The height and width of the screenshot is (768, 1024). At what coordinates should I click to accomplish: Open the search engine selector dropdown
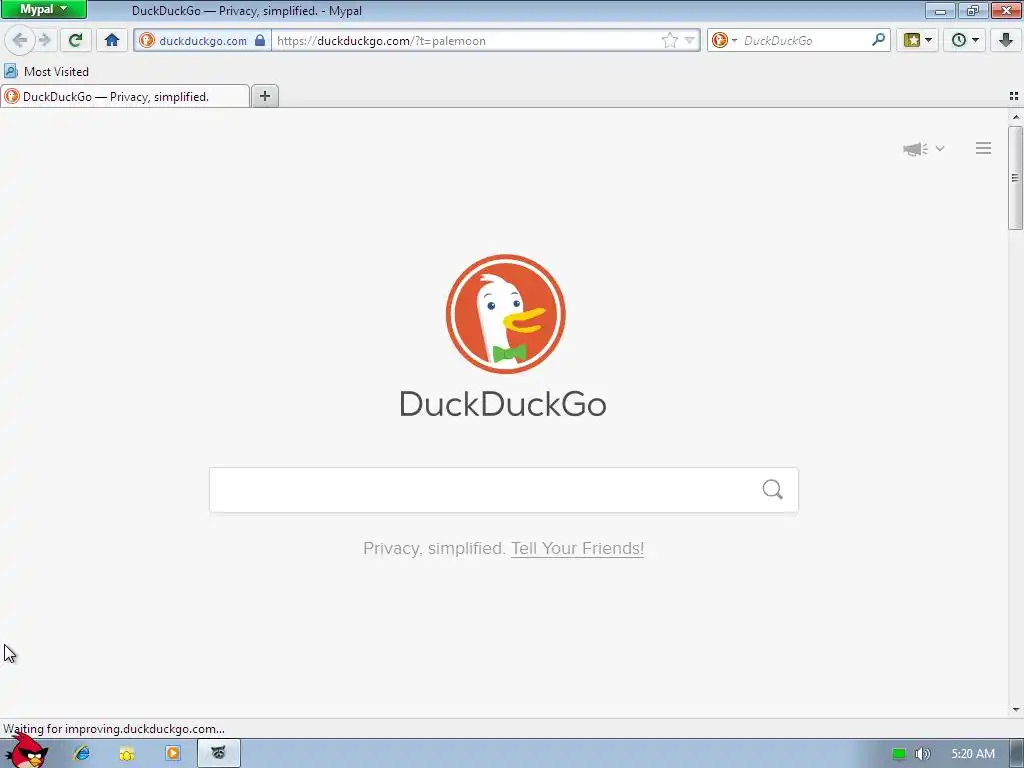[x=724, y=40]
